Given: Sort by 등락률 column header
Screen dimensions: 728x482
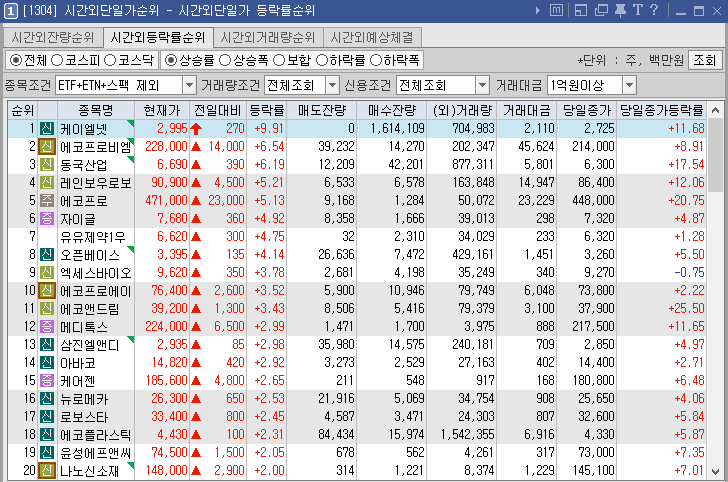Looking at the screenshot, I should (267, 111).
